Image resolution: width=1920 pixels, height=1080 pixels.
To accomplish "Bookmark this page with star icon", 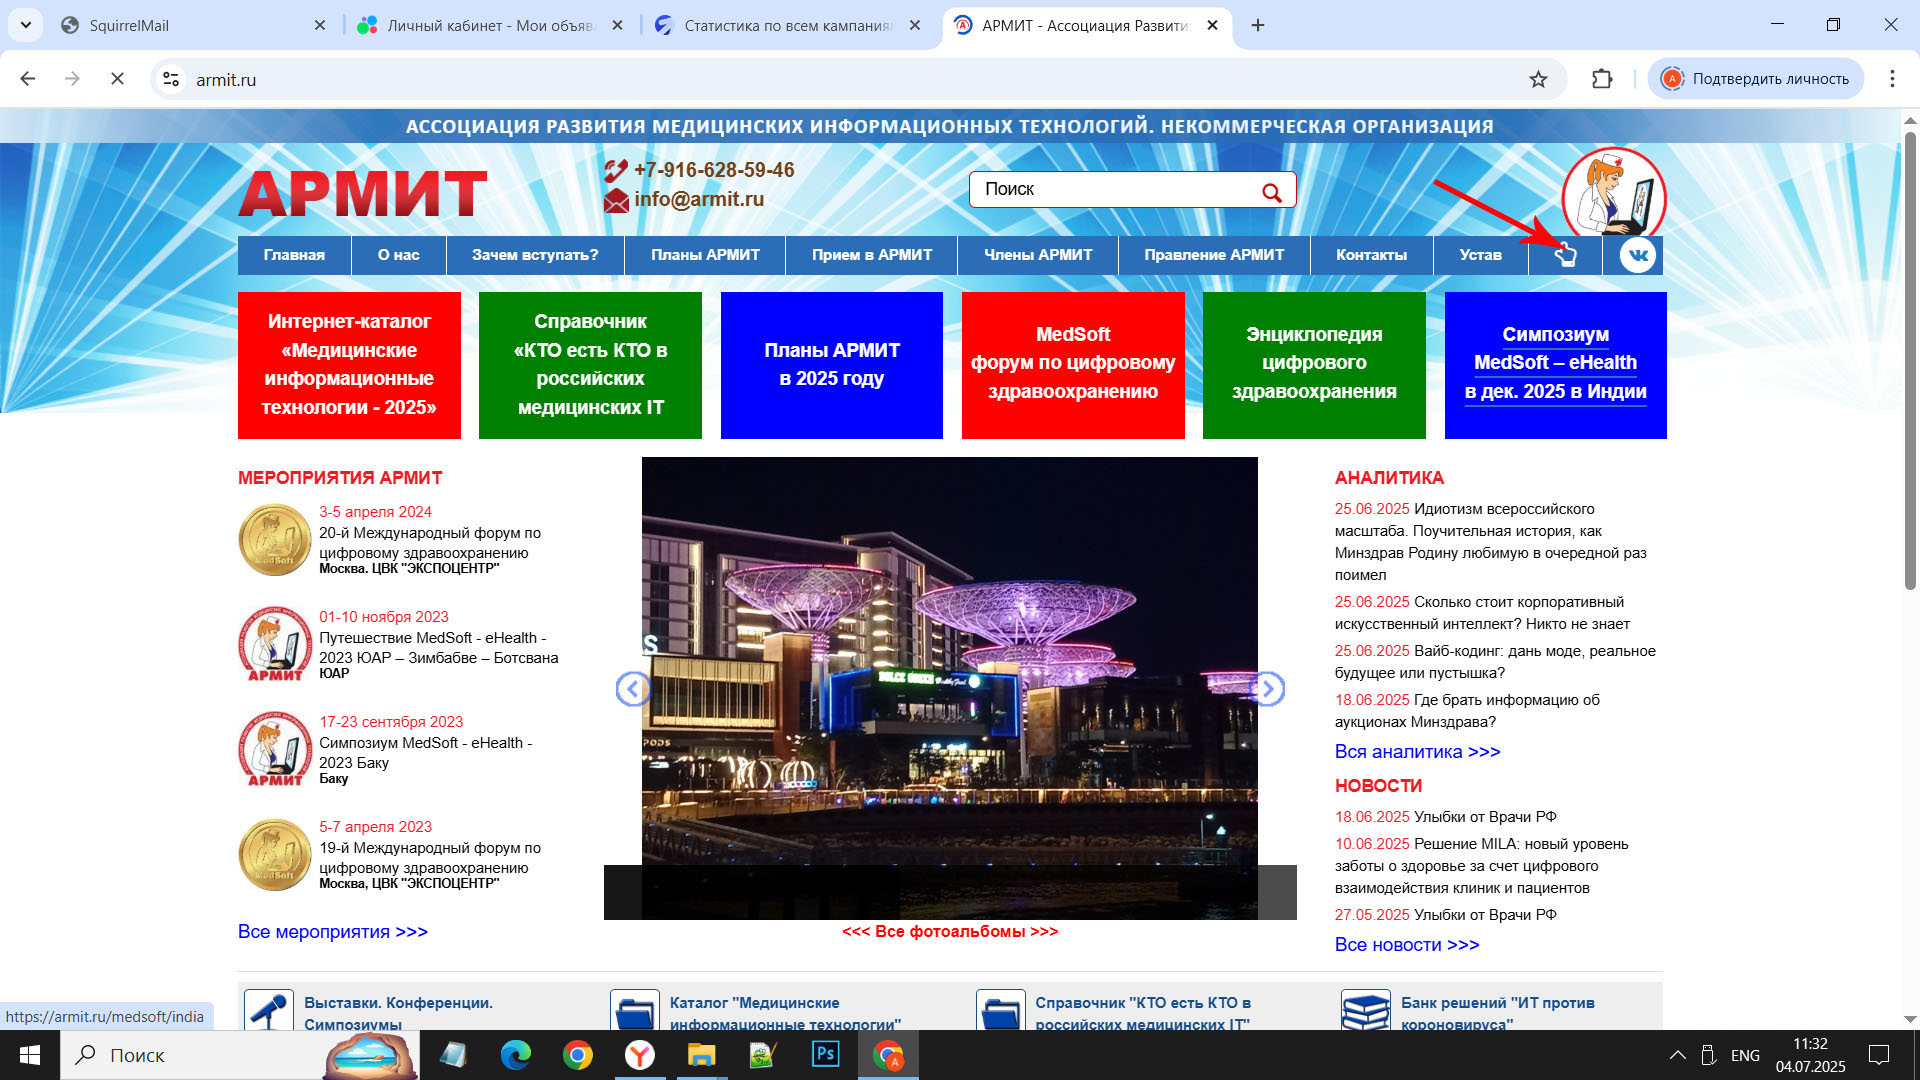I will 1538,79.
